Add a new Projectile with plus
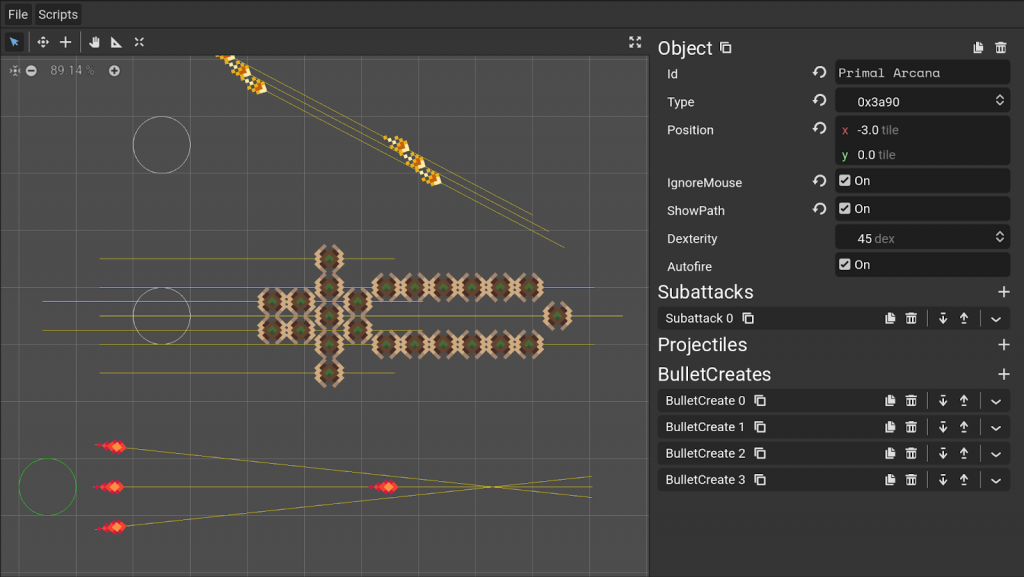 (x=1004, y=345)
